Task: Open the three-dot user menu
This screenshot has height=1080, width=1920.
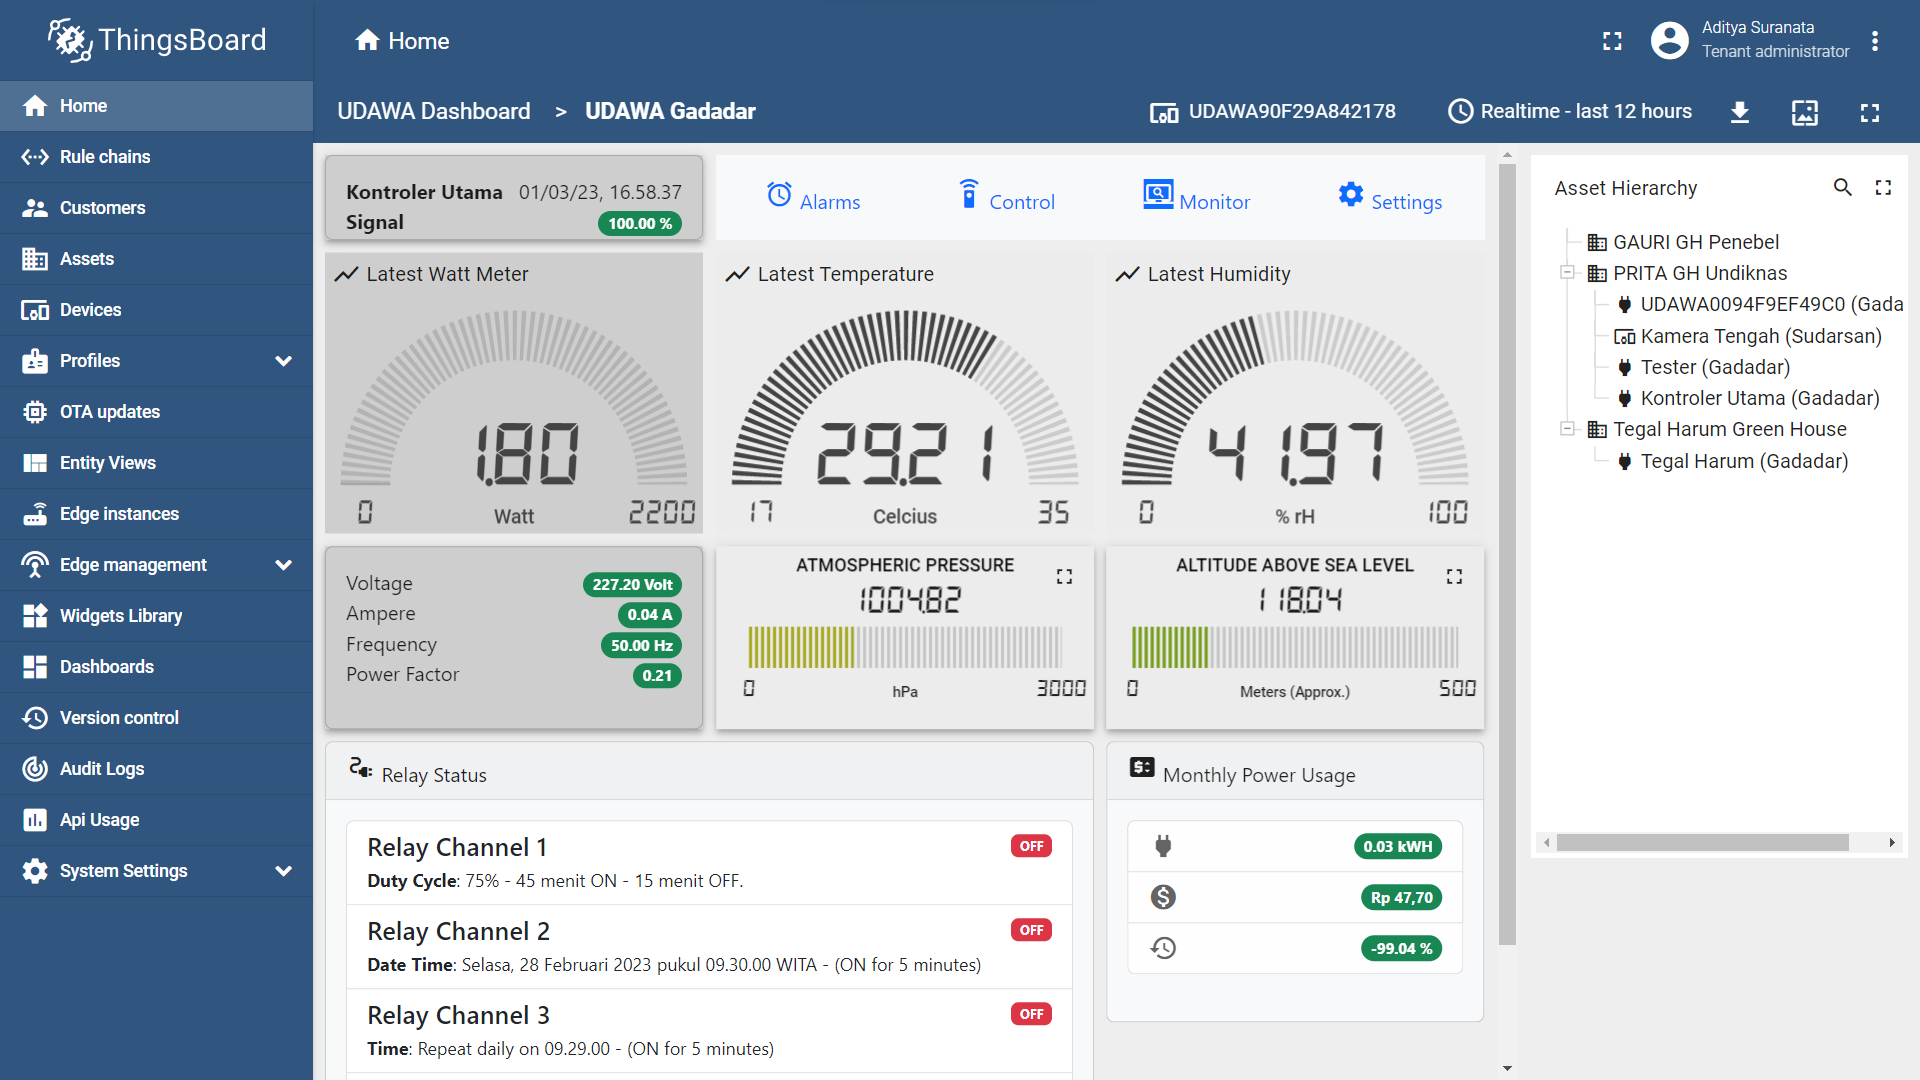Action: point(1875,41)
